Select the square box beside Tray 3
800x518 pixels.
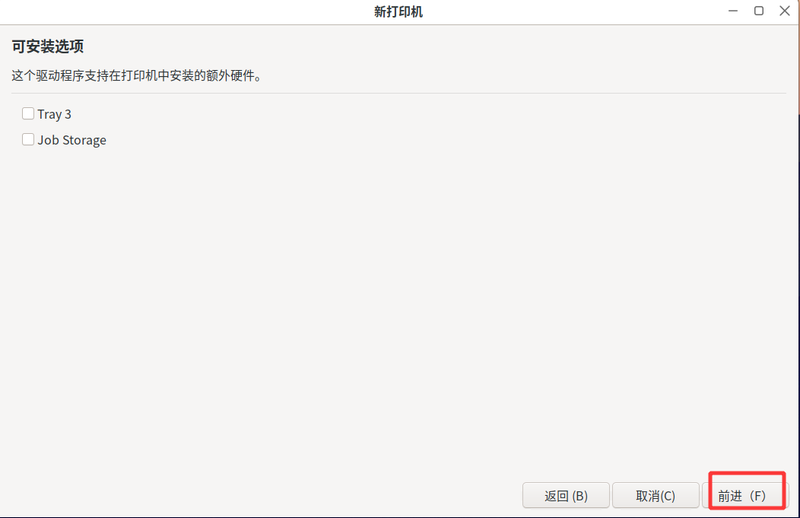pyautogui.click(x=28, y=114)
